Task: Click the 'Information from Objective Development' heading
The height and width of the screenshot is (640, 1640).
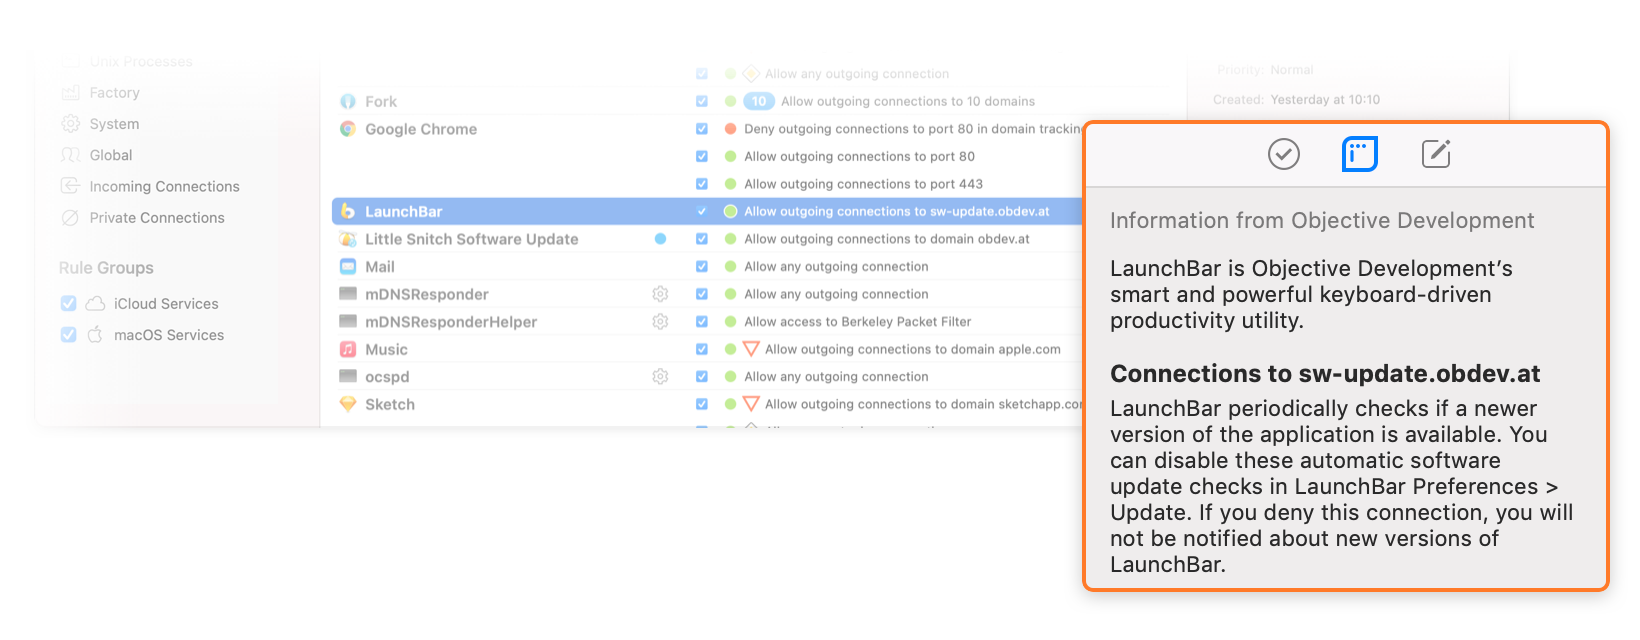Action: [1322, 221]
